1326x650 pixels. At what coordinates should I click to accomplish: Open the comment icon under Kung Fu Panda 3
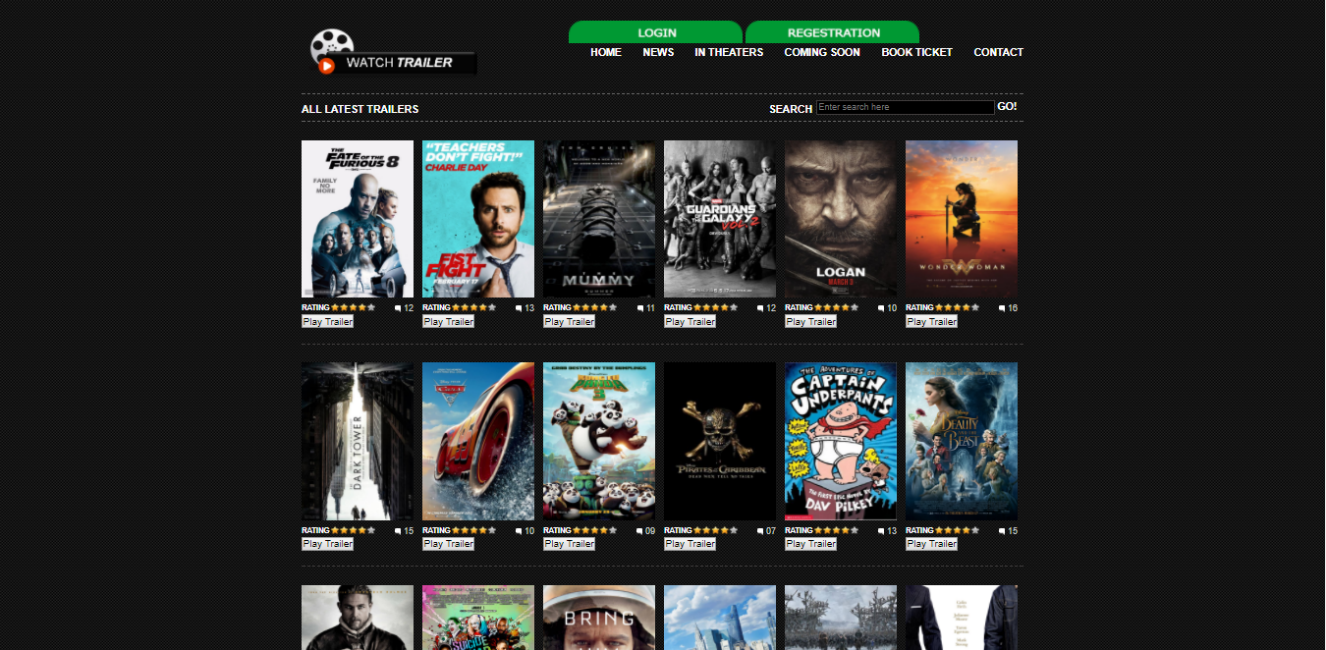click(x=640, y=531)
